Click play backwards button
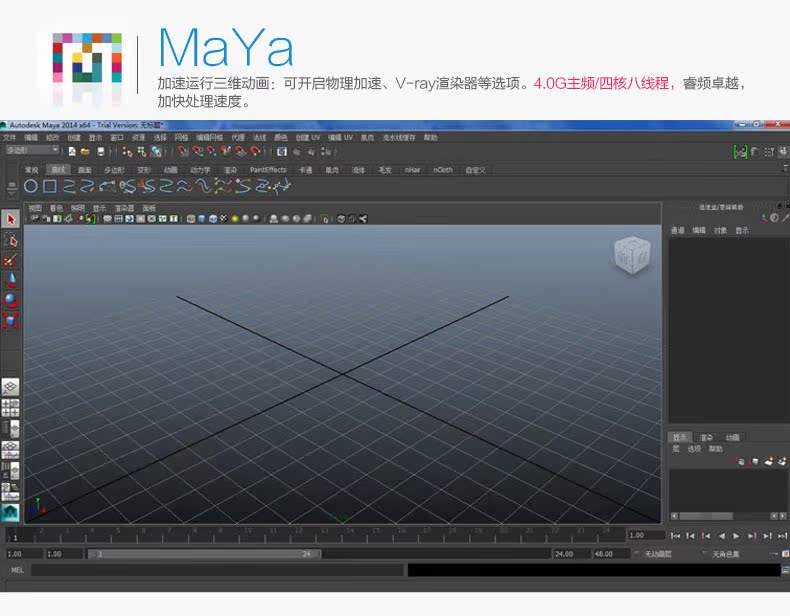The width and height of the screenshot is (790, 616). 721,536
